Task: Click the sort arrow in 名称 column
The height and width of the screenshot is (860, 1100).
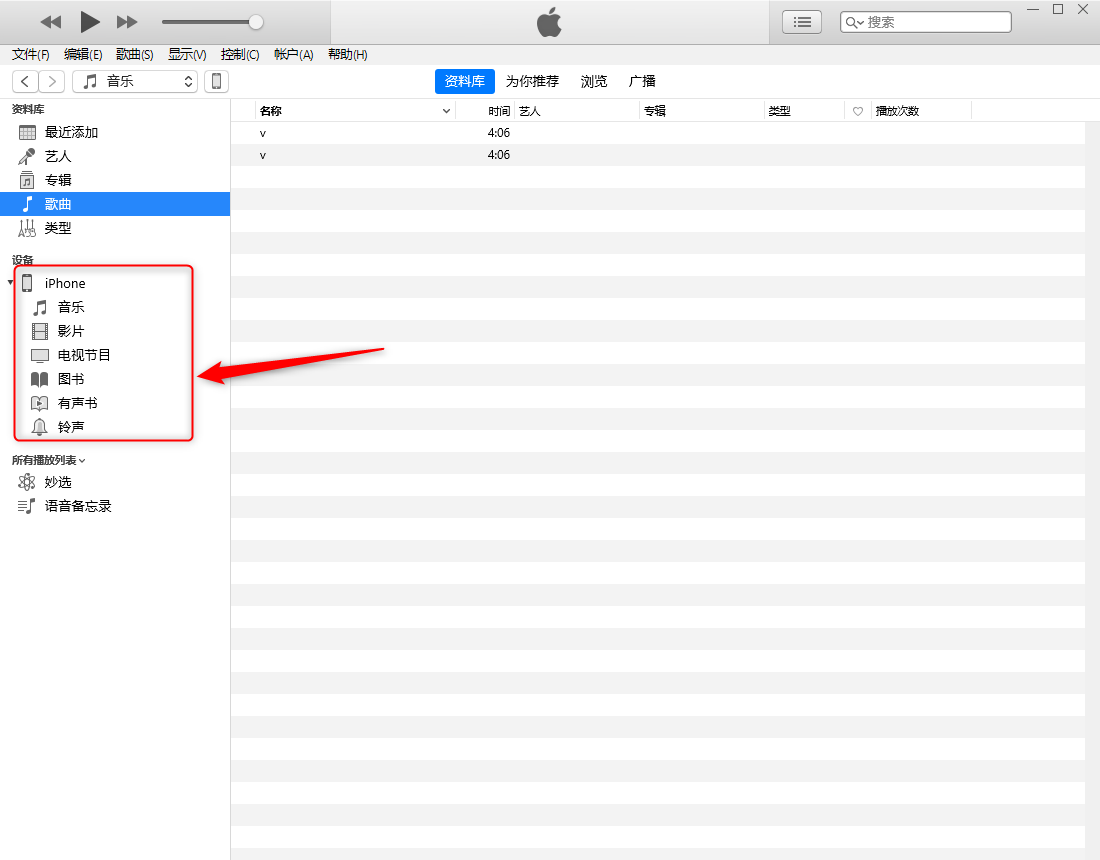Action: point(446,111)
